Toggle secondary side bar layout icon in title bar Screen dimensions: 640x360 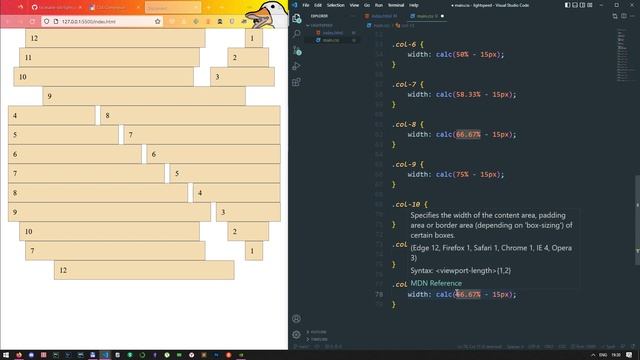pos(582,5)
